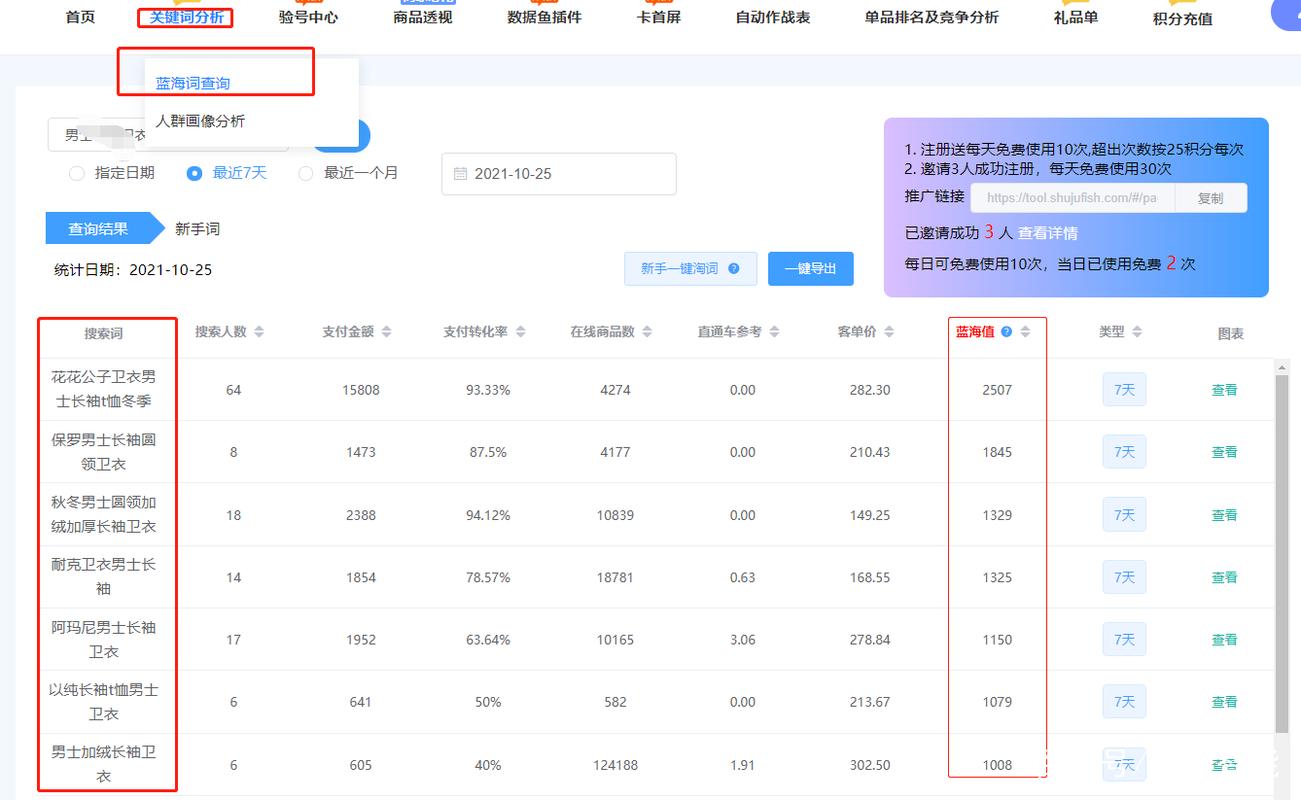
Task: Open the 关键词分析 navigation menu
Action: pyautogui.click(x=186, y=17)
